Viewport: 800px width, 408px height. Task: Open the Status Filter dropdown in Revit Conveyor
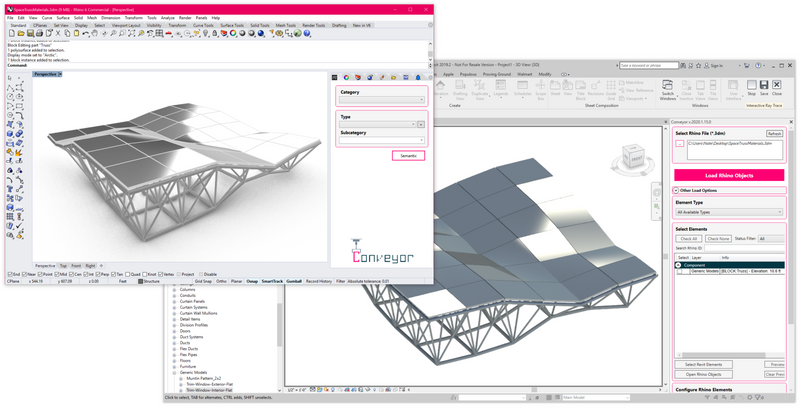point(771,239)
